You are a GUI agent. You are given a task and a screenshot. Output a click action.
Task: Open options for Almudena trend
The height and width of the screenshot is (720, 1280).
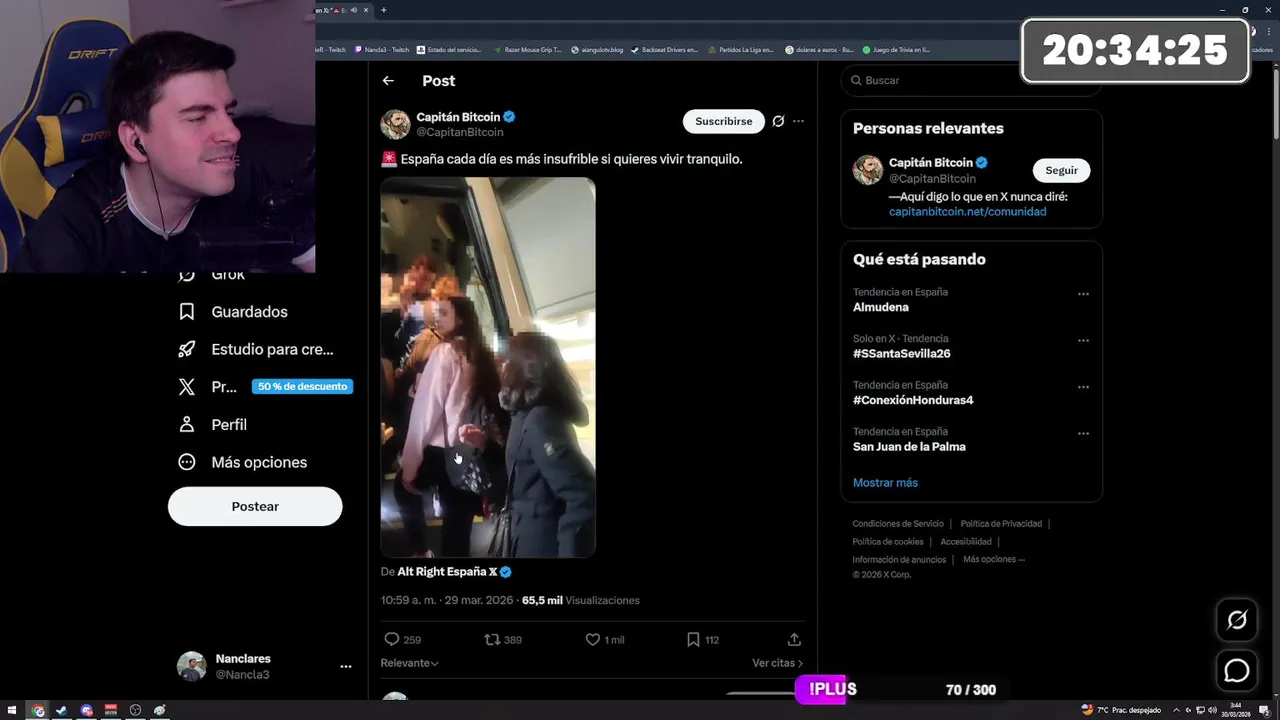(1083, 294)
